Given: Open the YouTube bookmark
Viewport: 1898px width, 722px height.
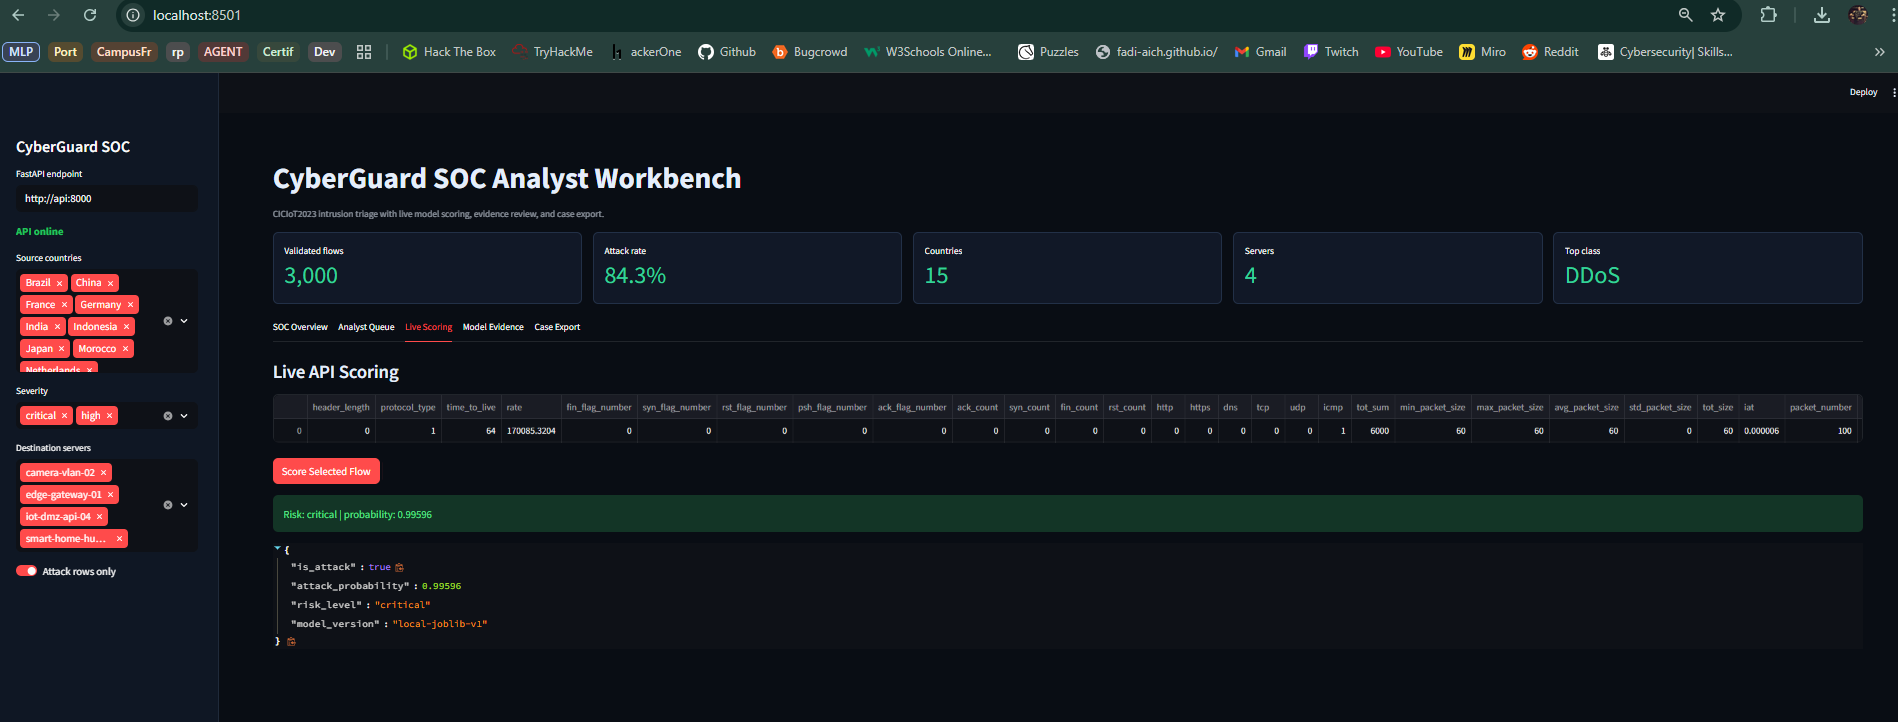Looking at the screenshot, I should tap(1409, 52).
